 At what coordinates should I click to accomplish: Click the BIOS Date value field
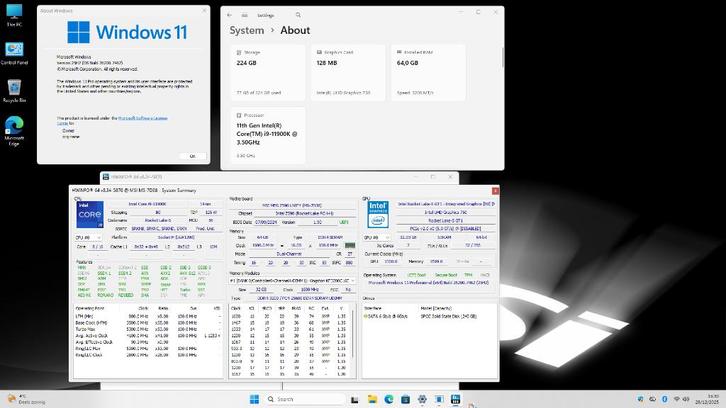pos(265,222)
